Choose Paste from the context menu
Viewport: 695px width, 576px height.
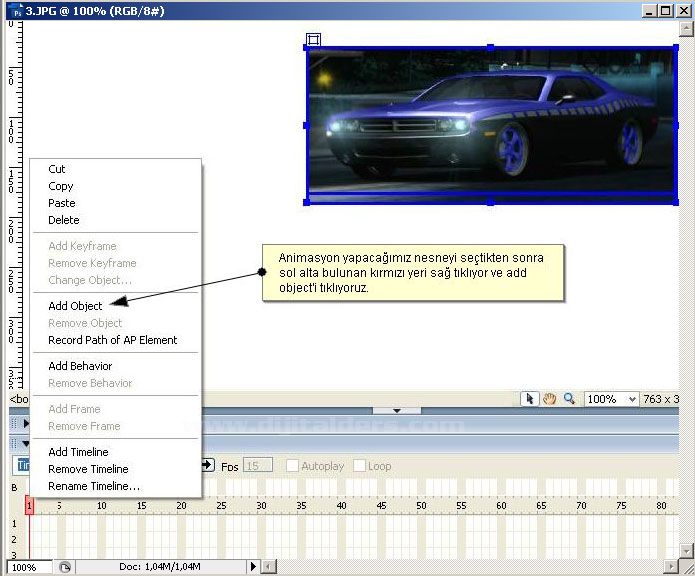[x=62, y=203]
